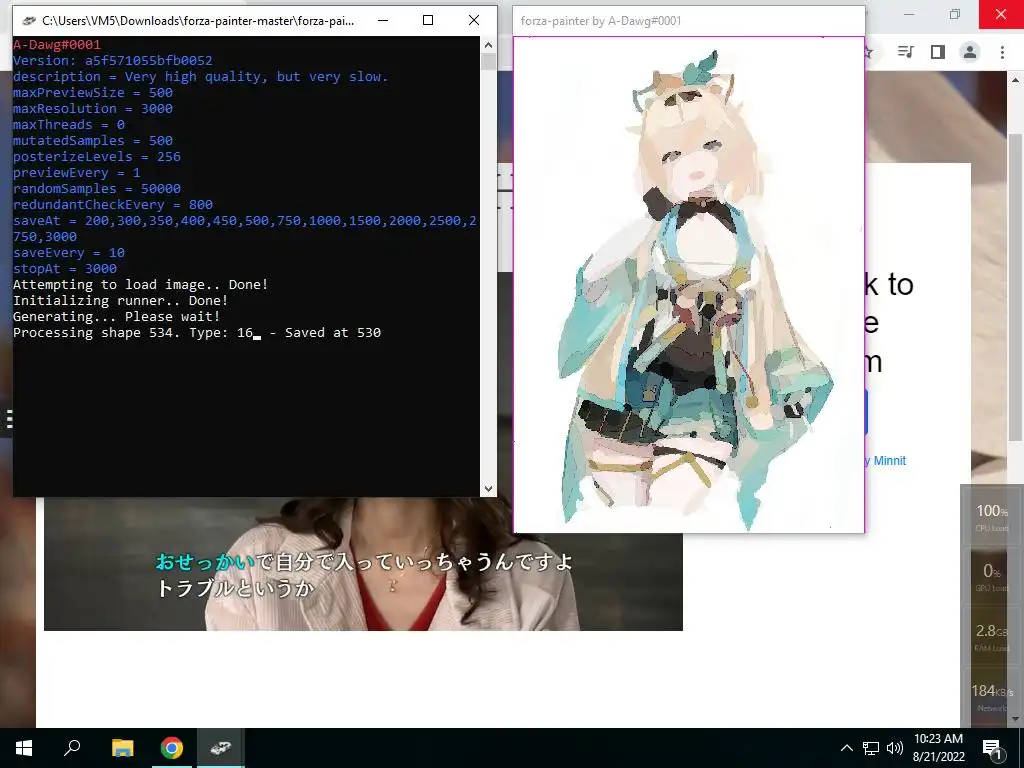The height and width of the screenshot is (768, 1024).
Task: Click the 'stopAt = 3000' line
Action: pyautogui.click(x=65, y=268)
